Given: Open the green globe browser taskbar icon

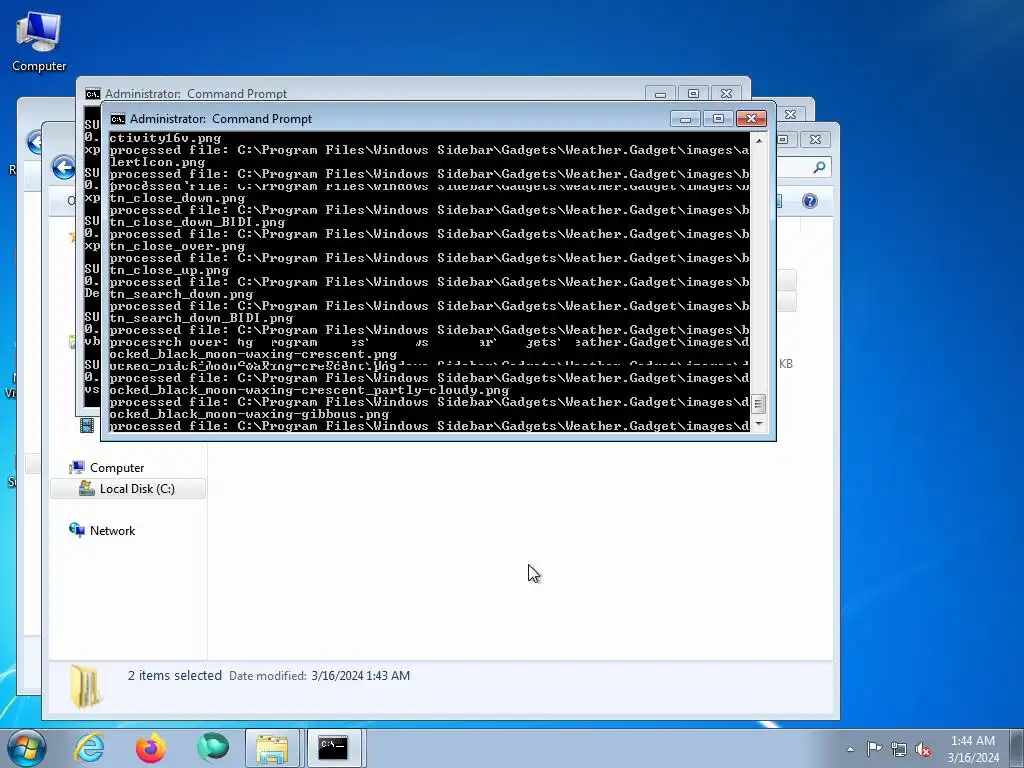Looking at the screenshot, I should 213,748.
